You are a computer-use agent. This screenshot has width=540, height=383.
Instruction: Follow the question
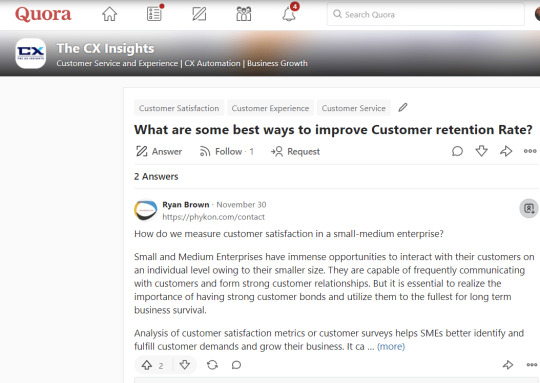pyautogui.click(x=226, y=151)
